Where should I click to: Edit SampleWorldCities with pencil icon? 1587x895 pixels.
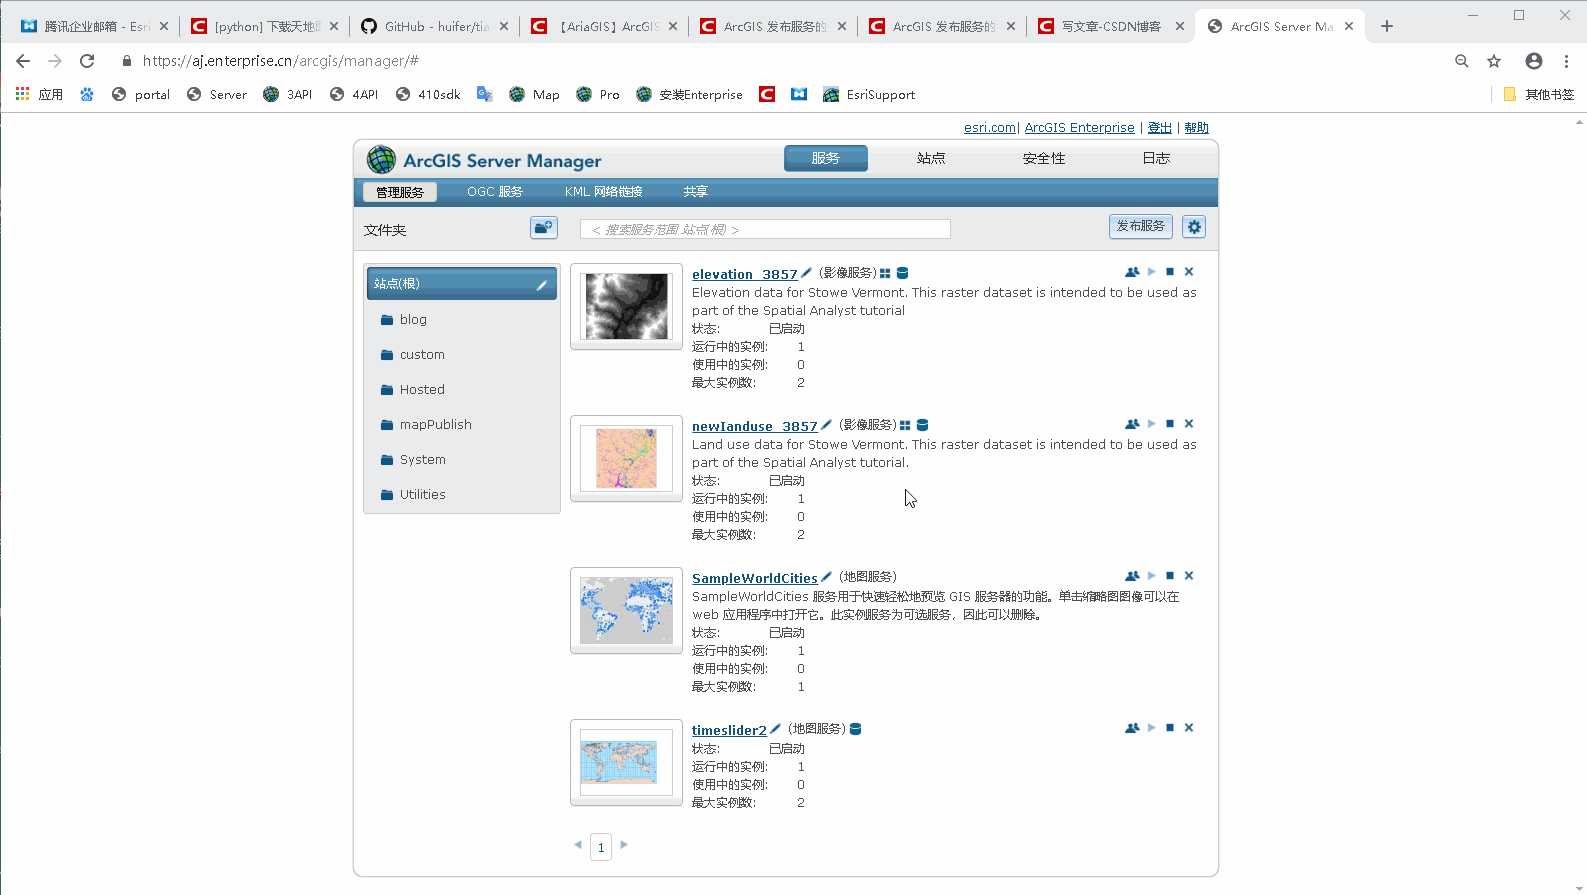coord(827,577)
